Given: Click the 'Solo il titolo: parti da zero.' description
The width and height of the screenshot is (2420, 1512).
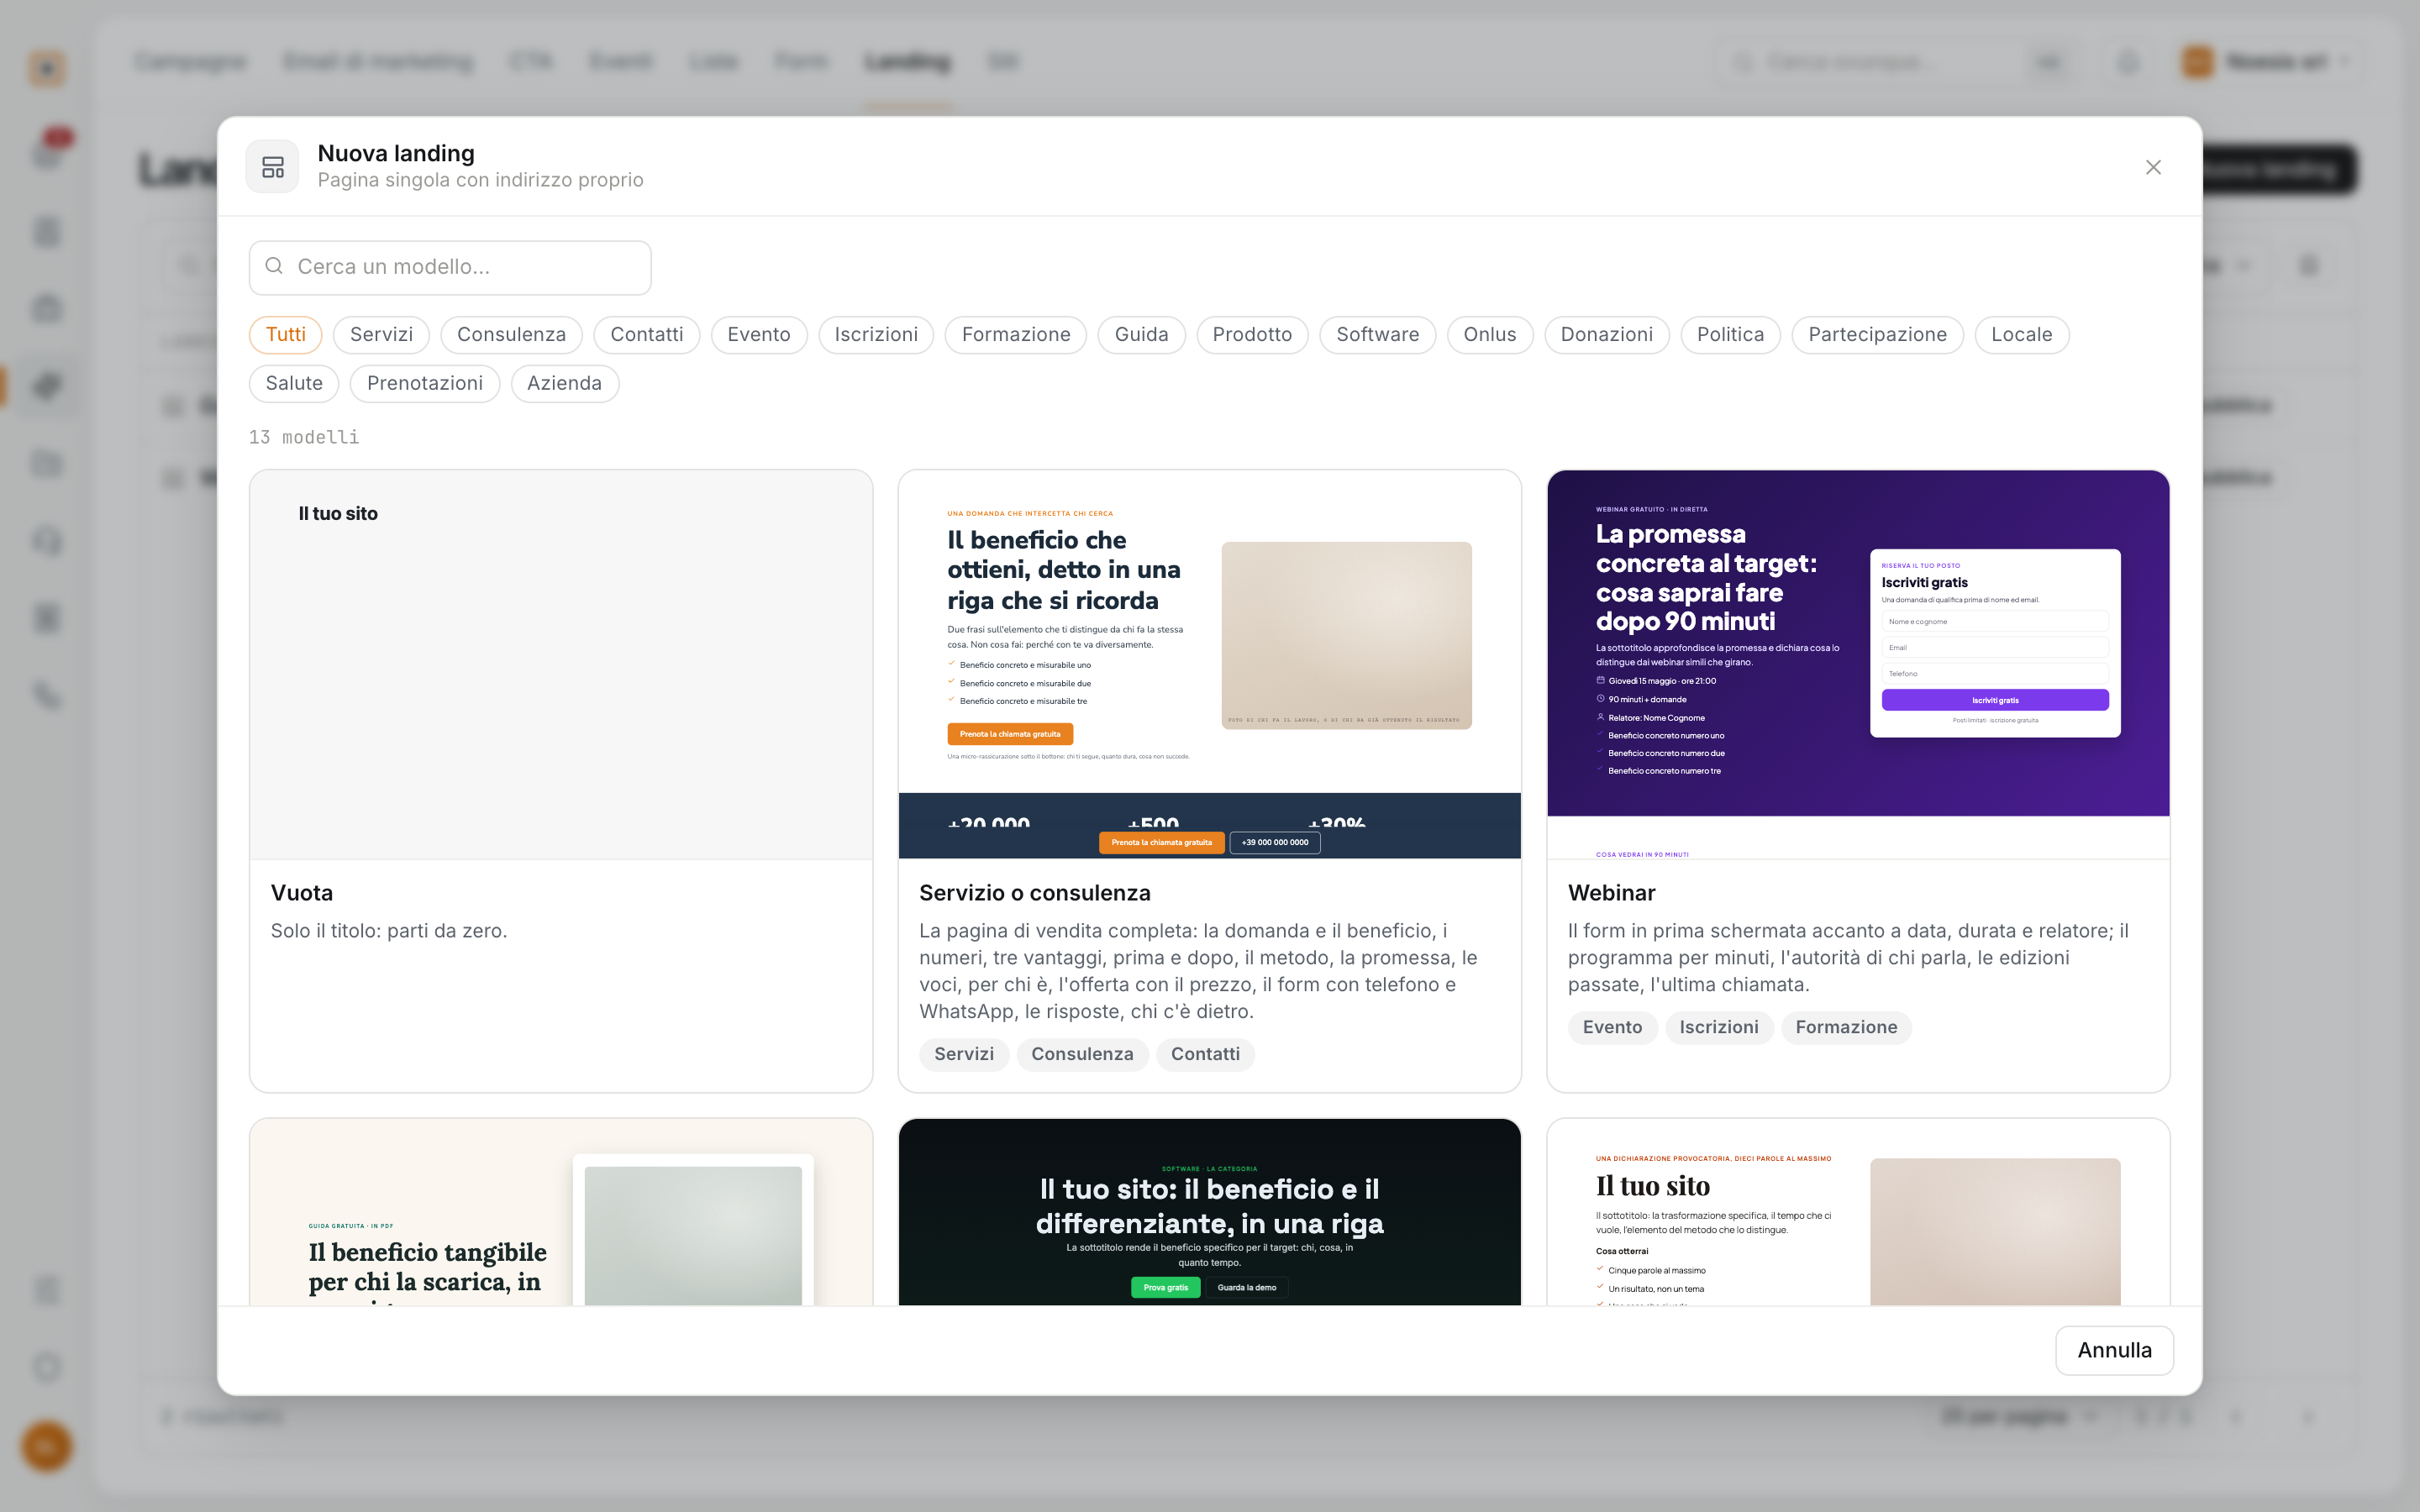Looking at the screenshot, I should (389, 931).
